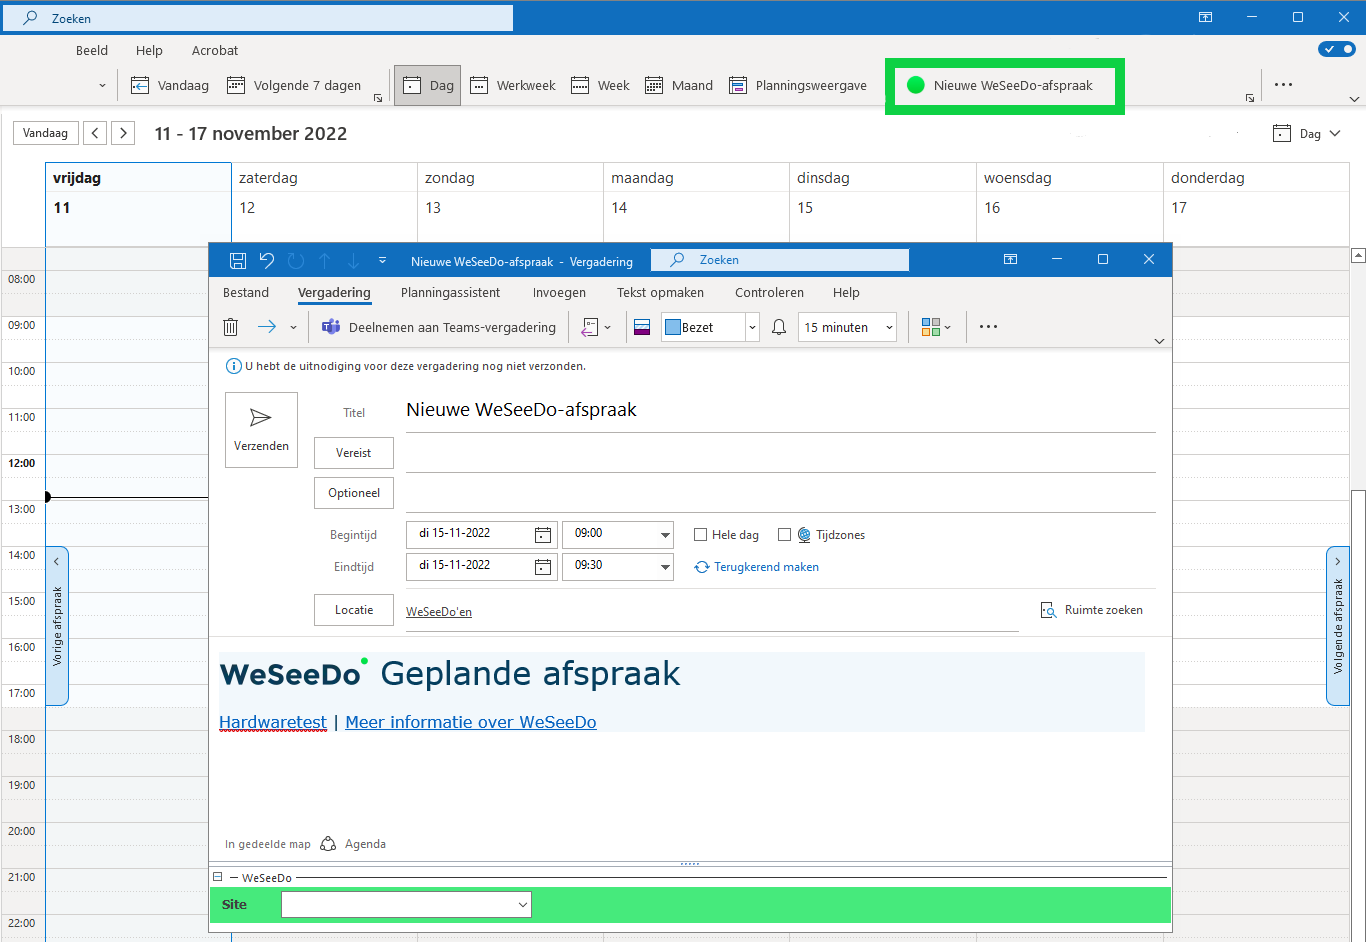
Task: Click Vandaag ribbon button with calendar icon
Action: [170, 85]
